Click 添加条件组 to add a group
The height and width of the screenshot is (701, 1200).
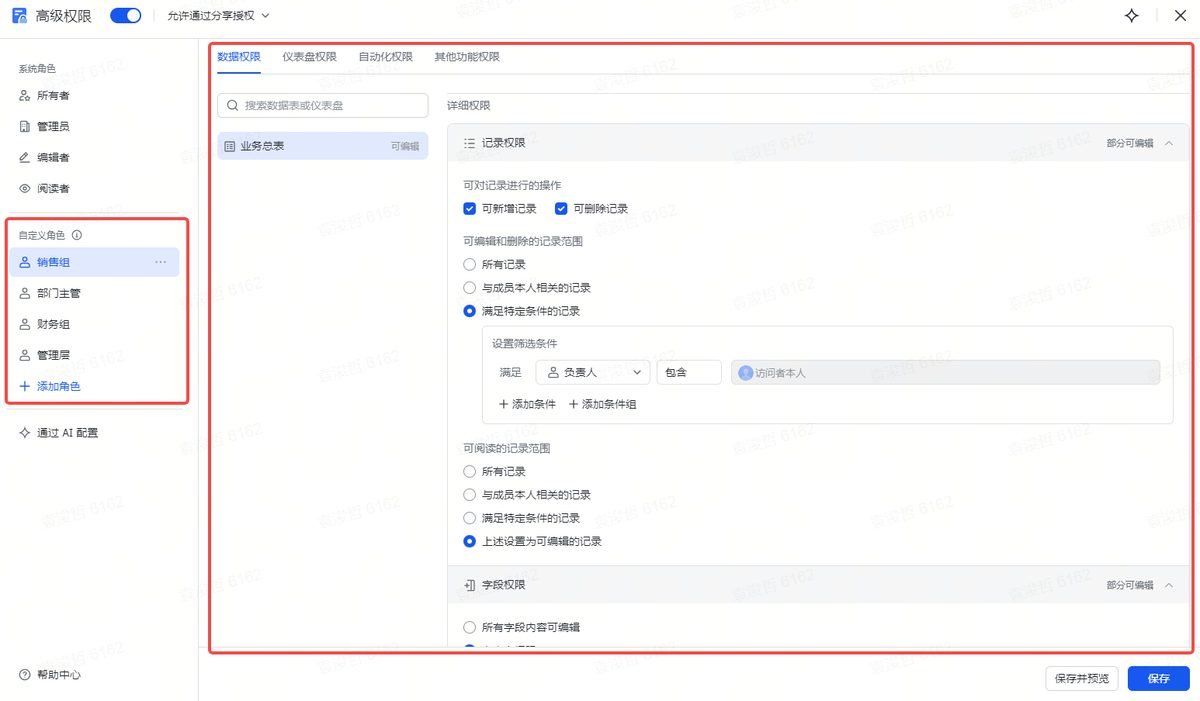click(602, 404)
